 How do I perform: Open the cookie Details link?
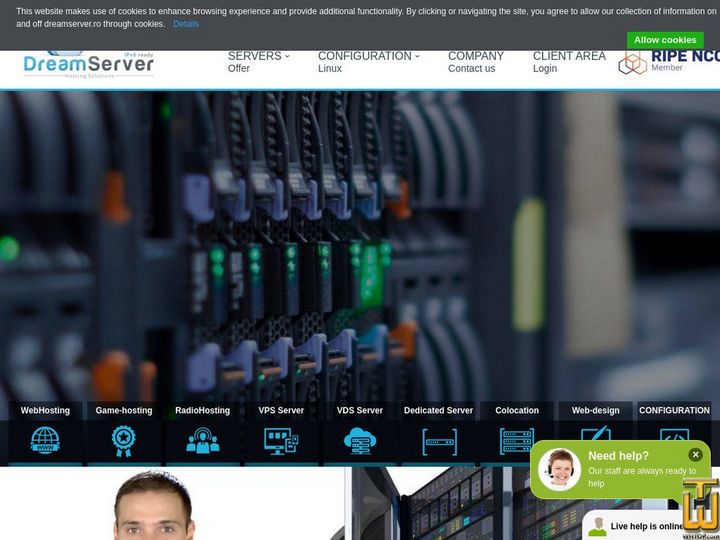(185, 24)
